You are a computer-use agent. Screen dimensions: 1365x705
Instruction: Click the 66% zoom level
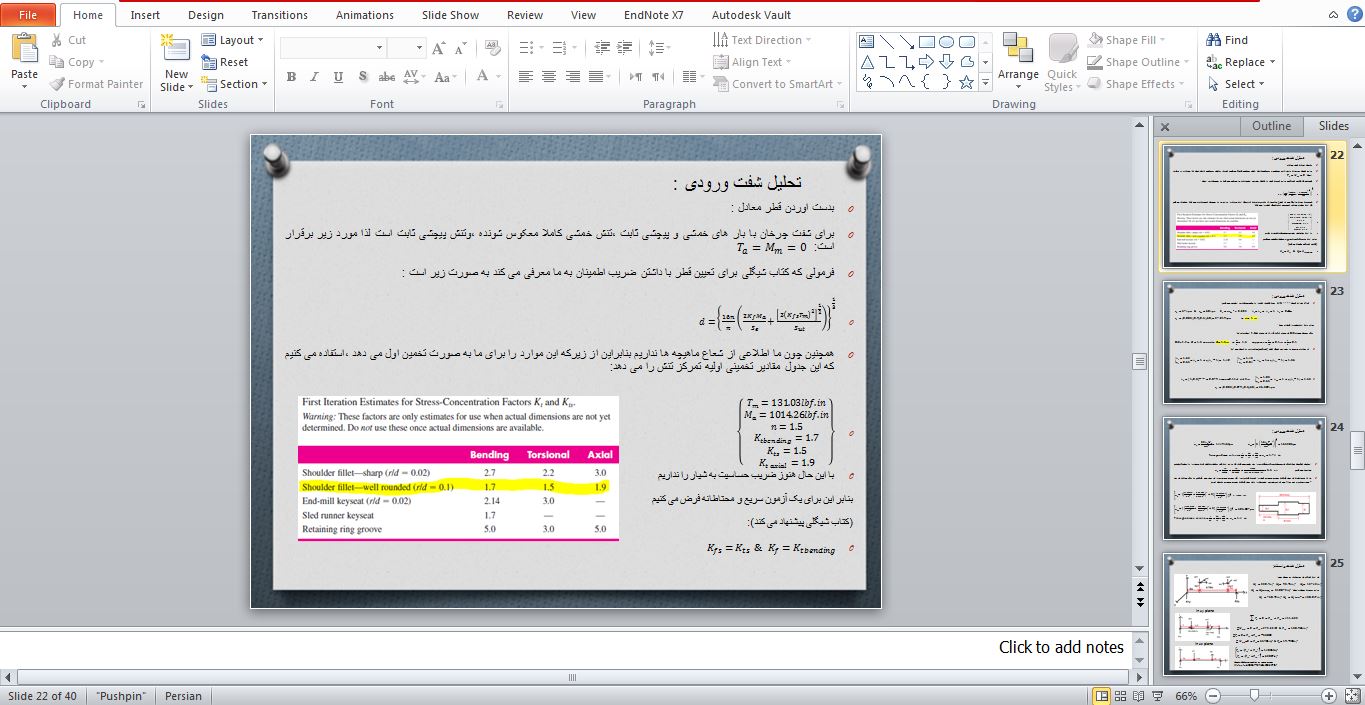[x=1186, y=696]
